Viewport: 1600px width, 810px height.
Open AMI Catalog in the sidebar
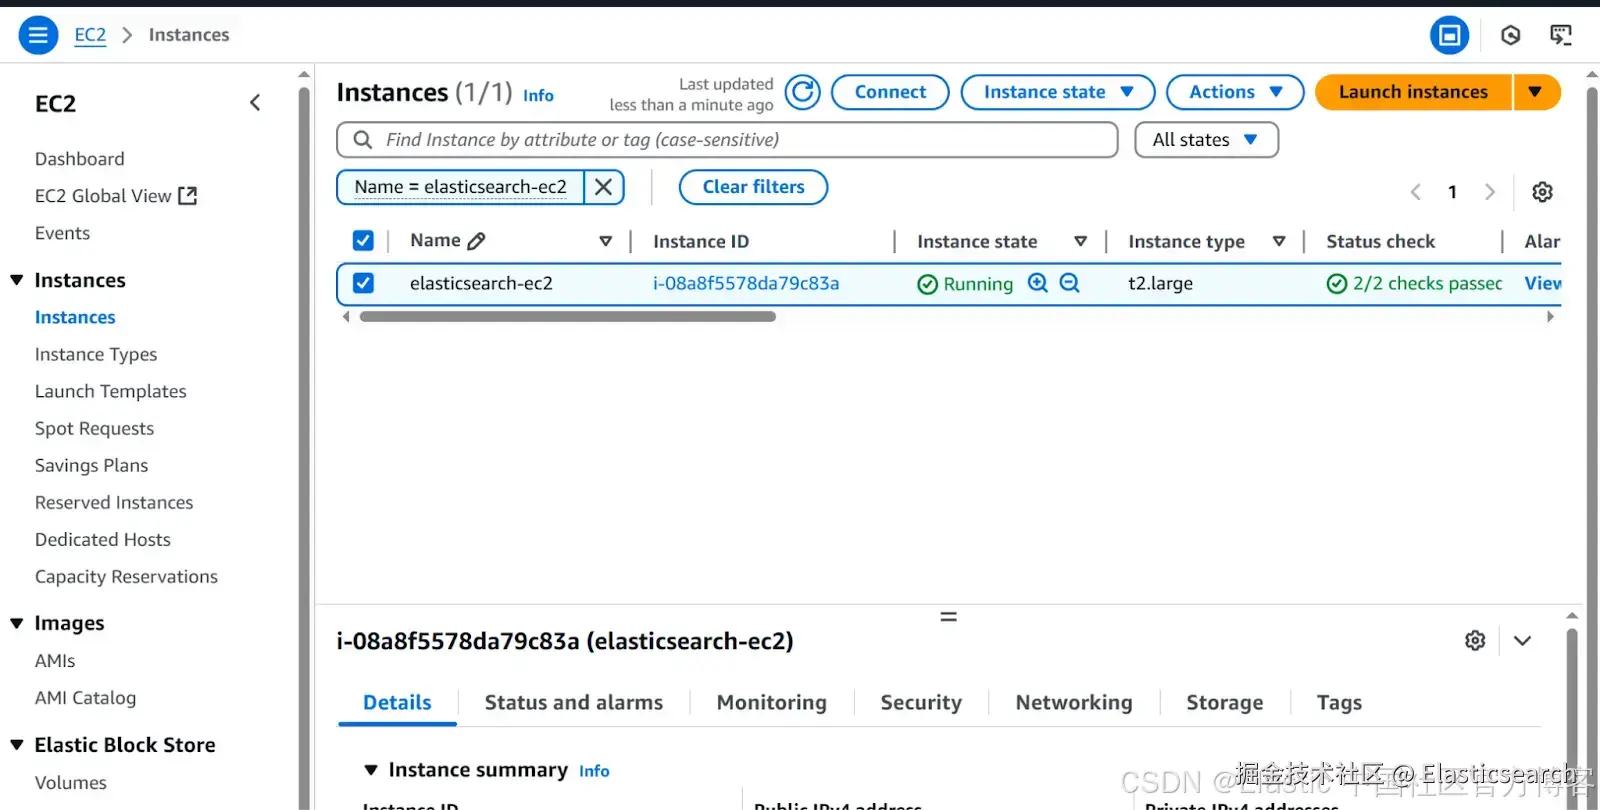pos(85,698)
